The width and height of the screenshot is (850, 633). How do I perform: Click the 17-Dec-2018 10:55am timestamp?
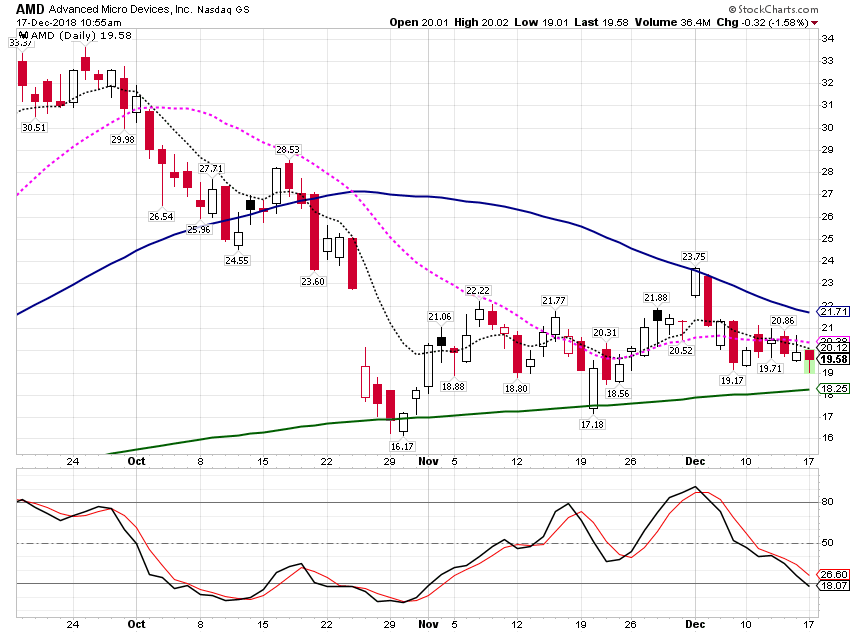coord(69,23)
